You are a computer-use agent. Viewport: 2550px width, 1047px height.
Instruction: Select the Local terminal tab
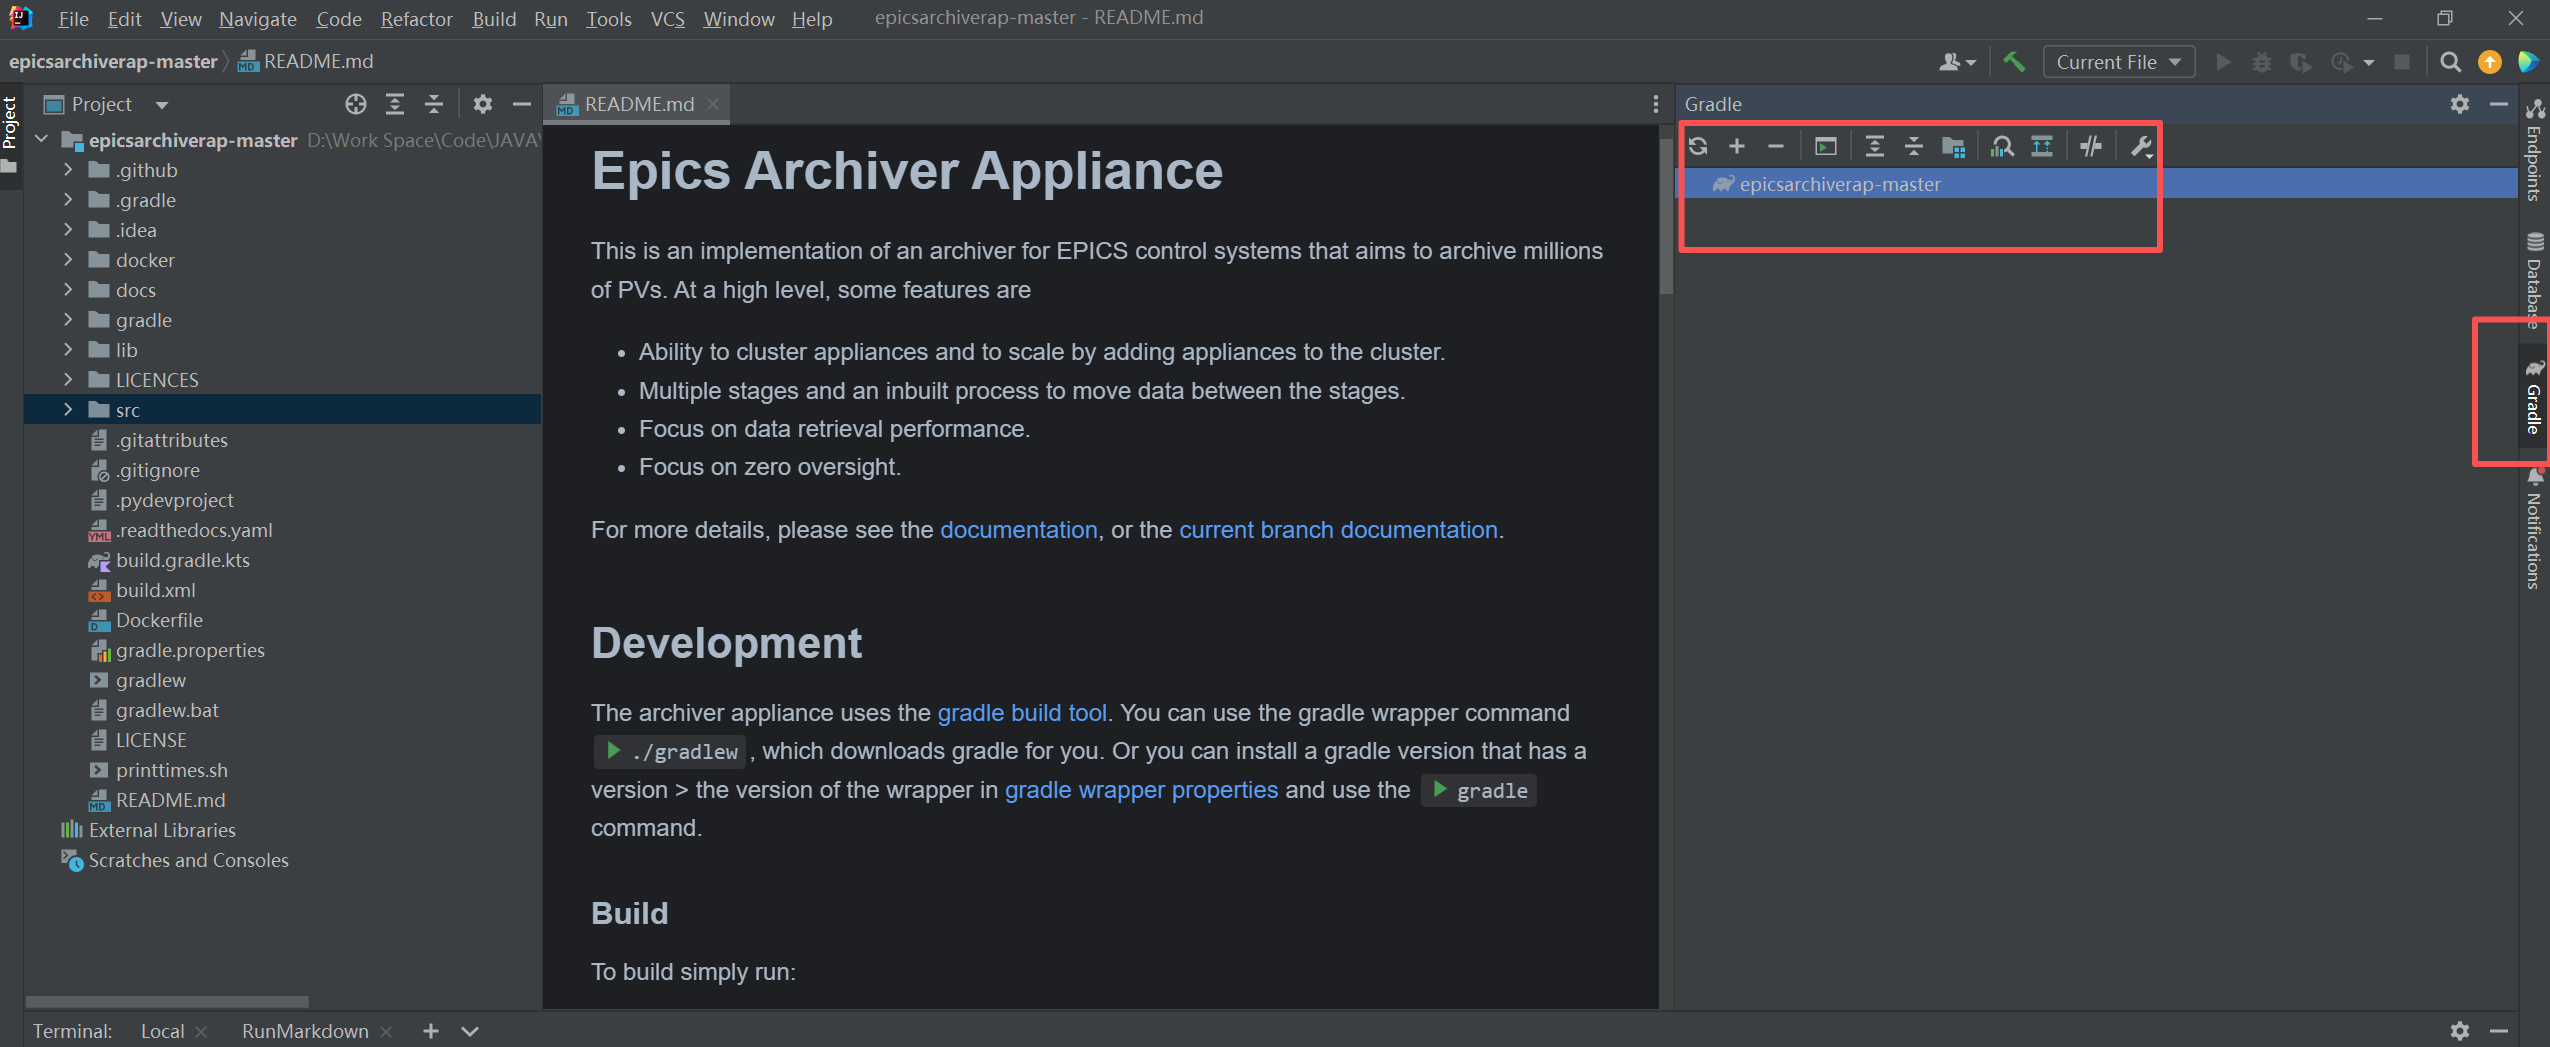(162, 1031)
